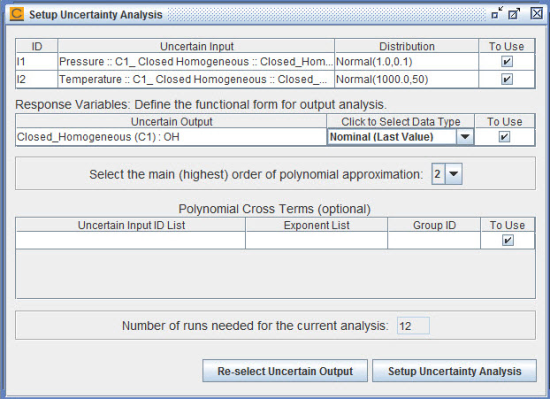Toggle the To Use checkbox for input I1
This screenshot has height=399, width=550.
click(507, 62)
